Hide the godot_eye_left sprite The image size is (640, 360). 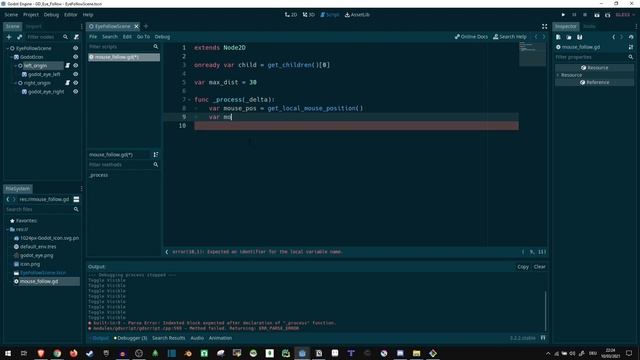(76, 74)
